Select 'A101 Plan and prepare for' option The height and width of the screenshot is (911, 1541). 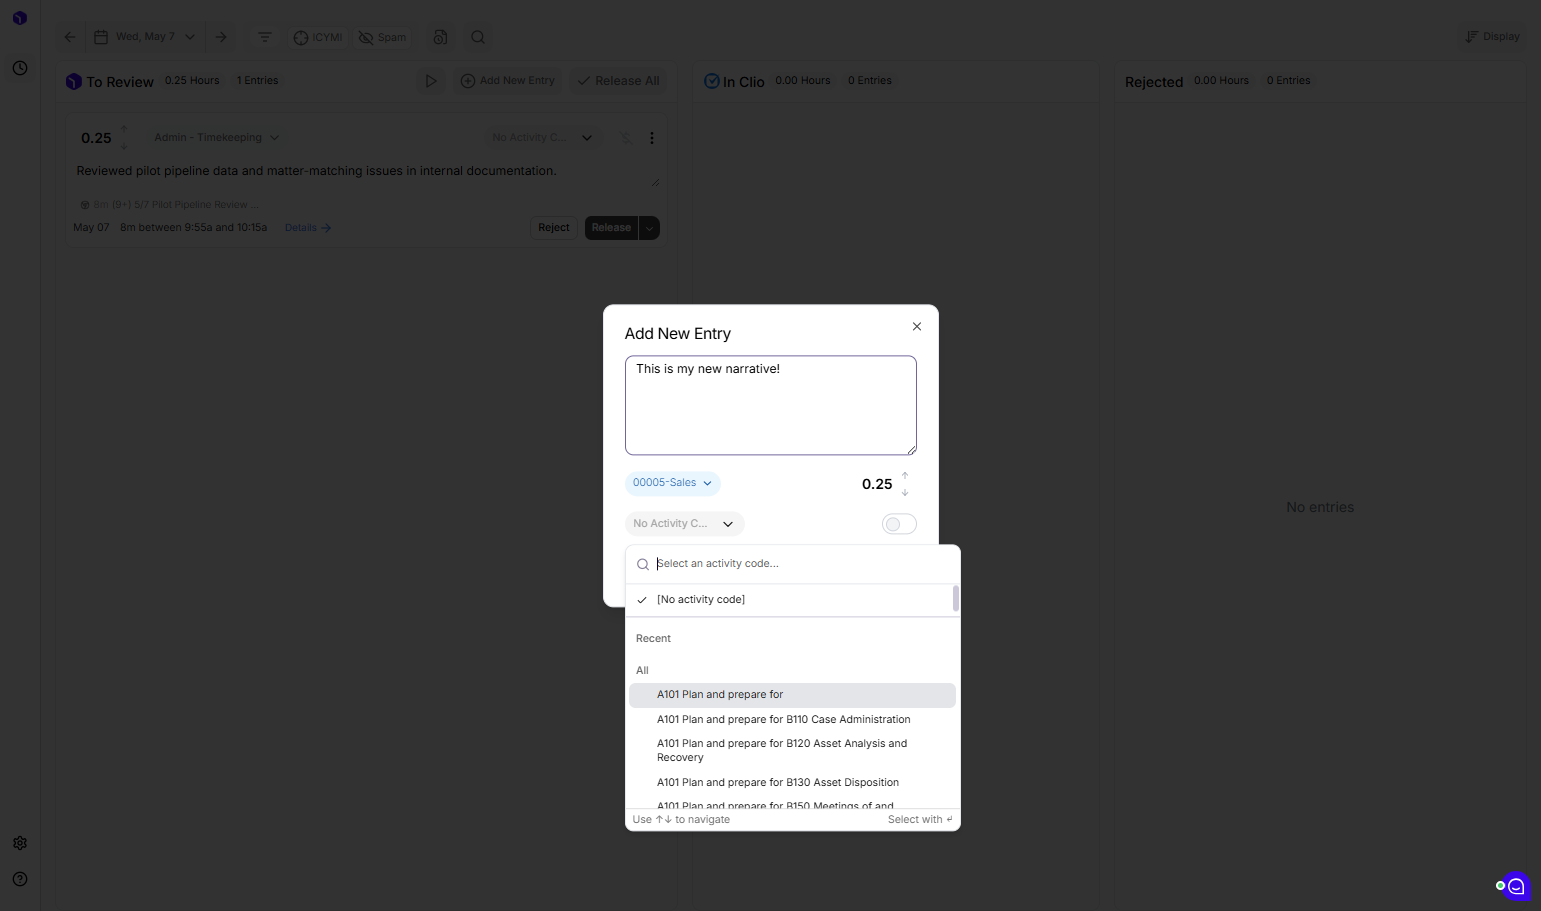point(792,695)
